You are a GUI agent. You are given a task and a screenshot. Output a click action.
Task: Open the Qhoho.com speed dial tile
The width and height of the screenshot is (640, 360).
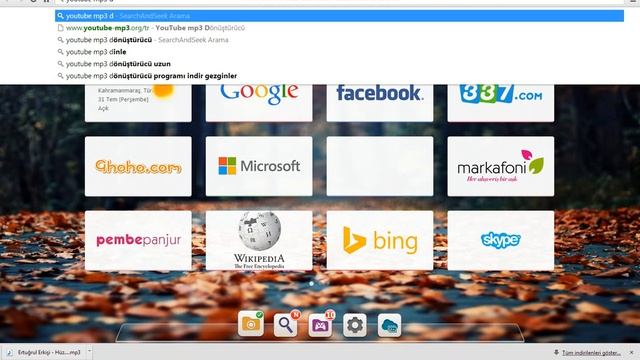pos(138,166)
